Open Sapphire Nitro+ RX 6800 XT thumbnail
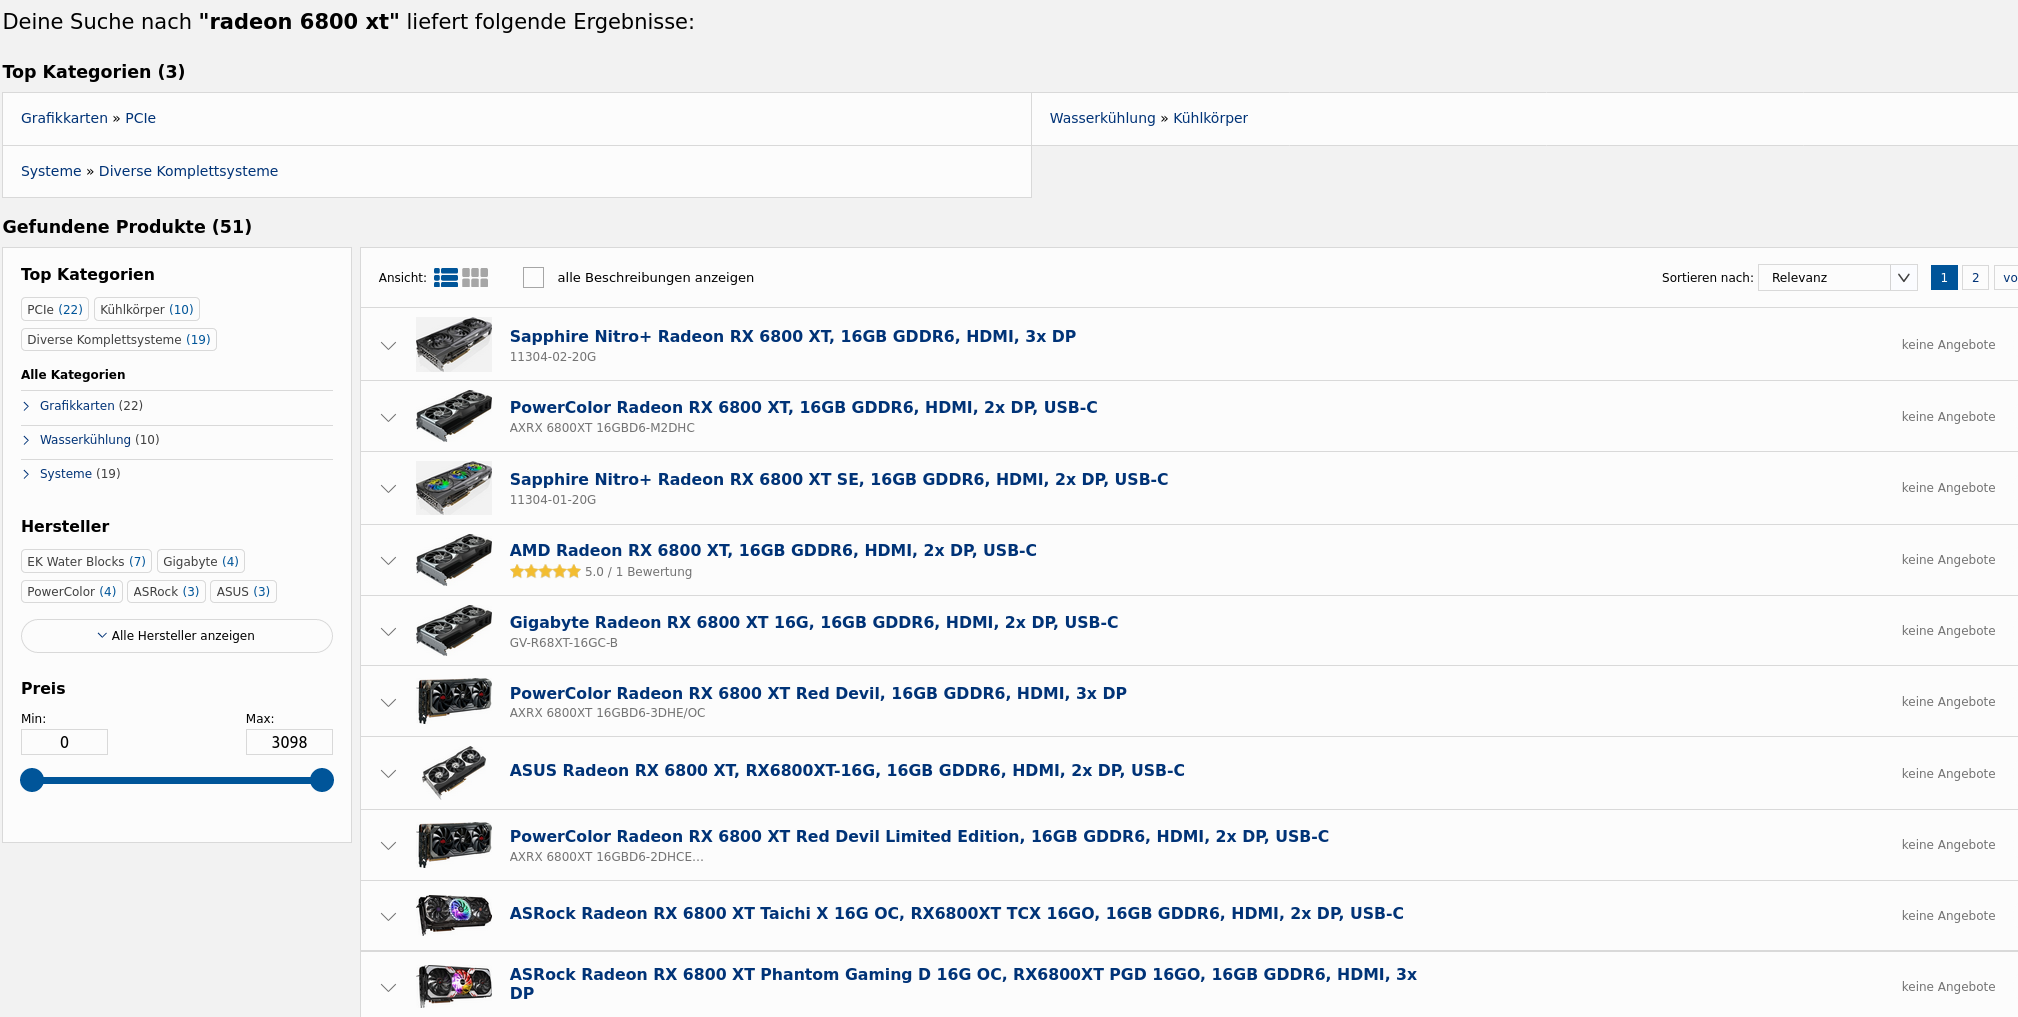Viewport: 2018px width, 1017px height. coord(454,344)
